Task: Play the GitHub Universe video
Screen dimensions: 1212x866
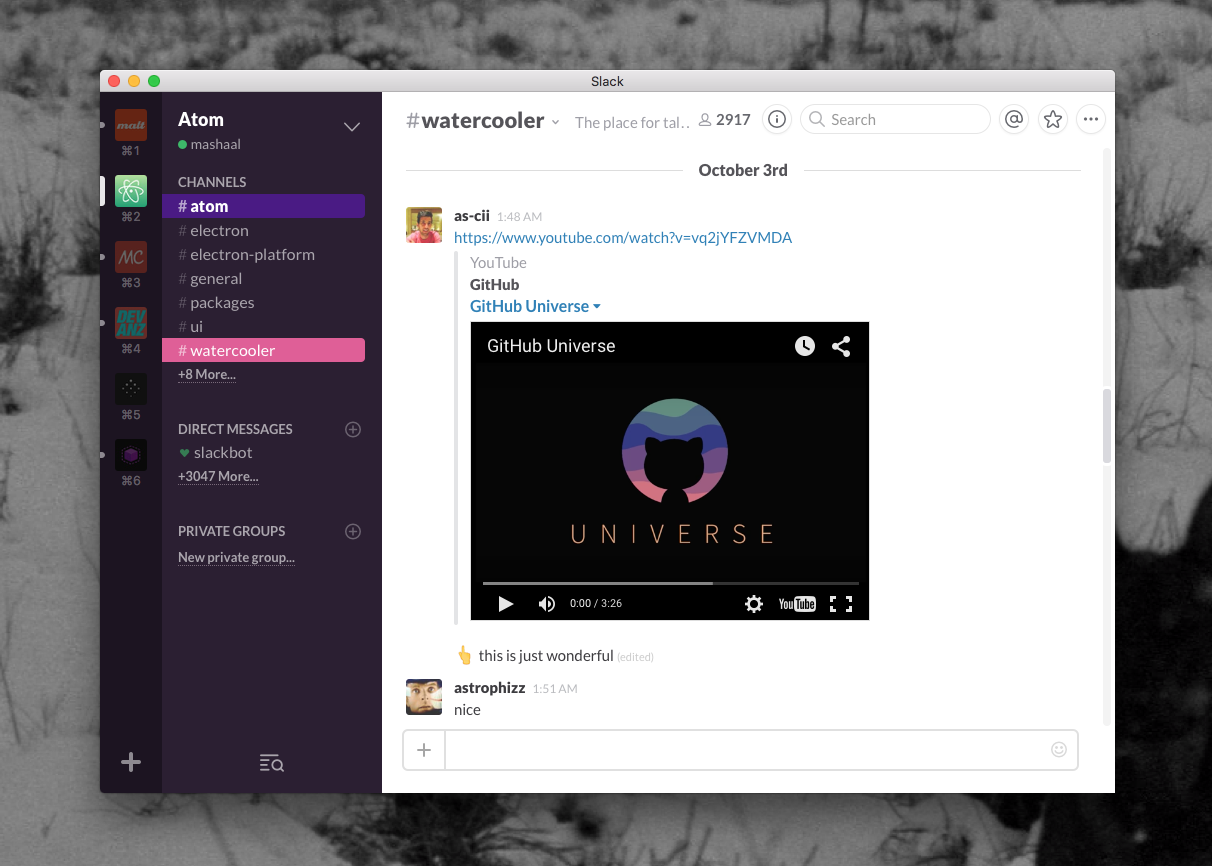Action: (x=506, y=603)
